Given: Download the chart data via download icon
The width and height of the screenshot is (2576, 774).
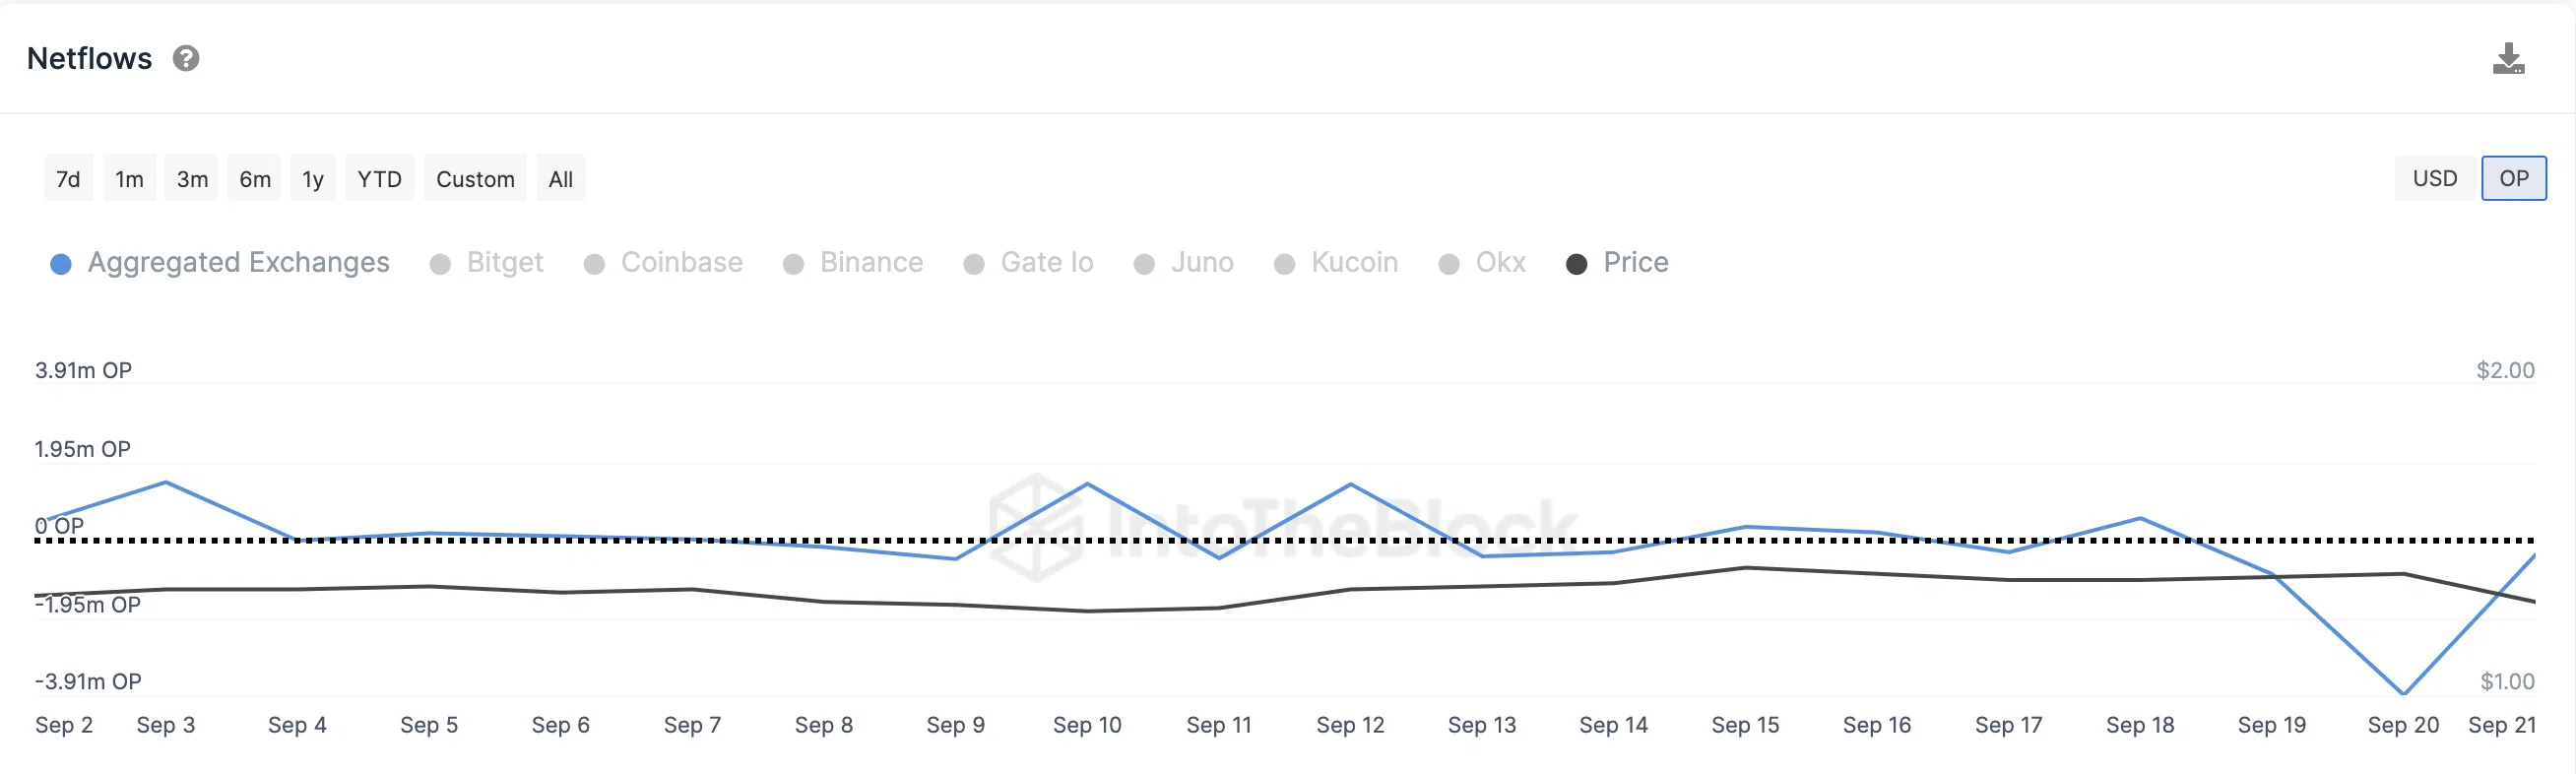Looking at the screenshot, I should coord(2507,59).
